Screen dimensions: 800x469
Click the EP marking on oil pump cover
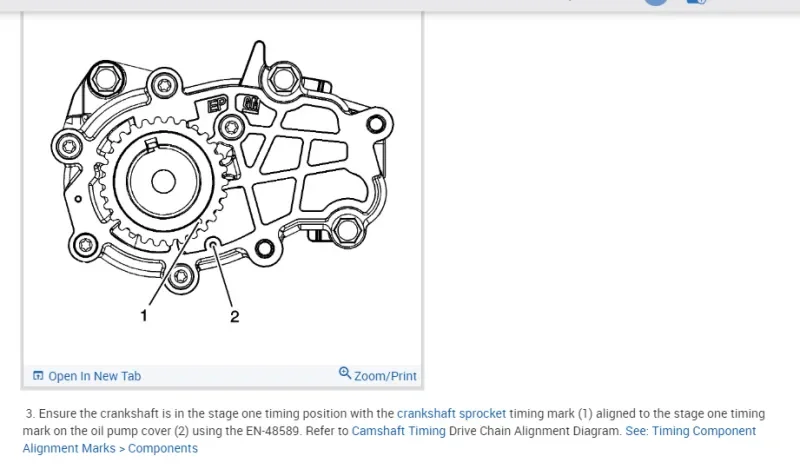pos(217,105)
